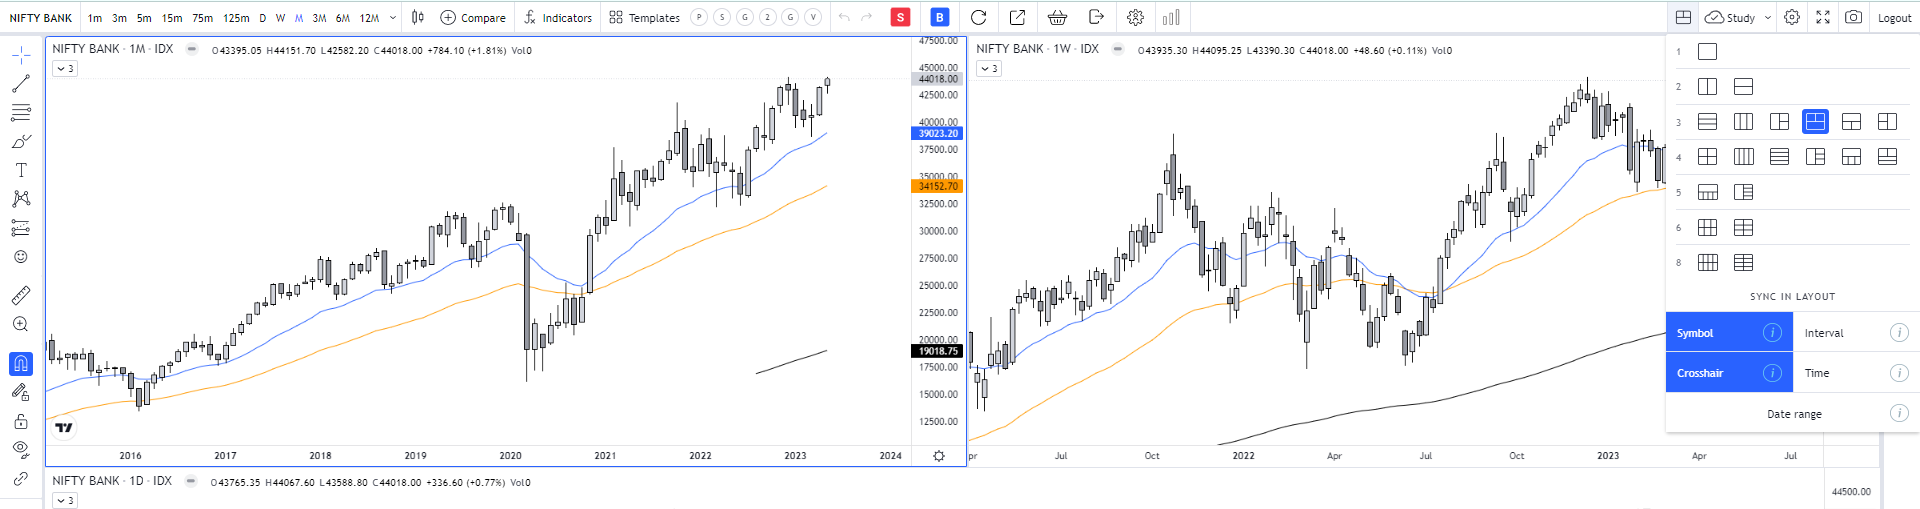Select the crosshair cursor tool
Screen dimensions: 1920x509
click(x=21, y=55)
